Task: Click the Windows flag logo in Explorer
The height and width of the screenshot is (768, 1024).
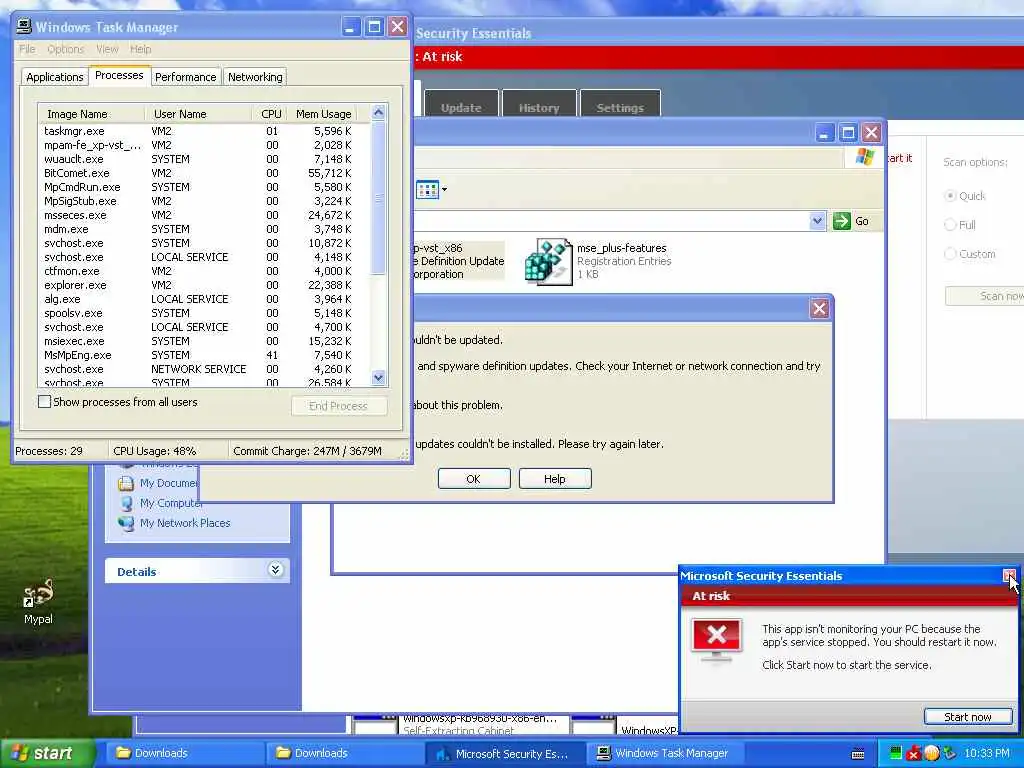Action: [x=865, y=157]
